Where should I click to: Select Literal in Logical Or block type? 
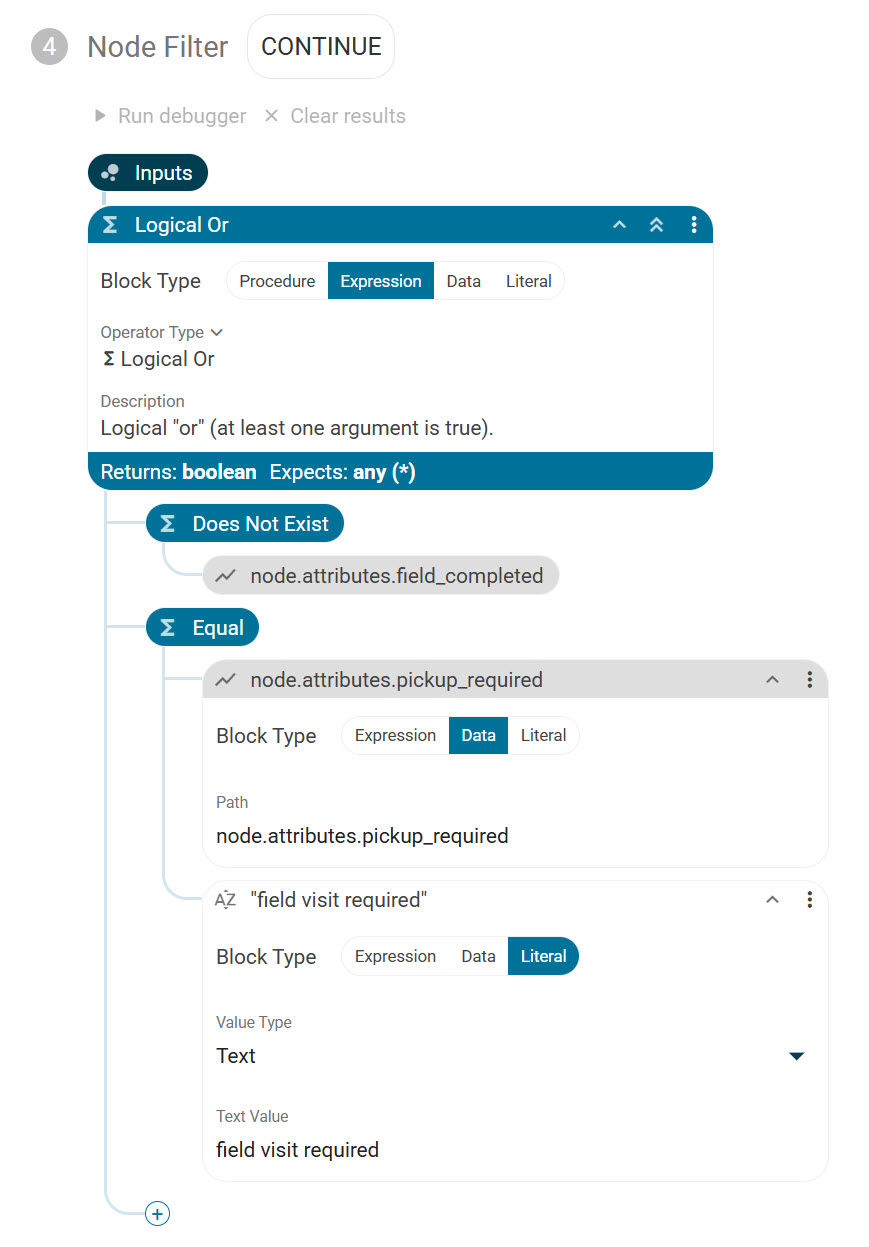click(528, 281)
